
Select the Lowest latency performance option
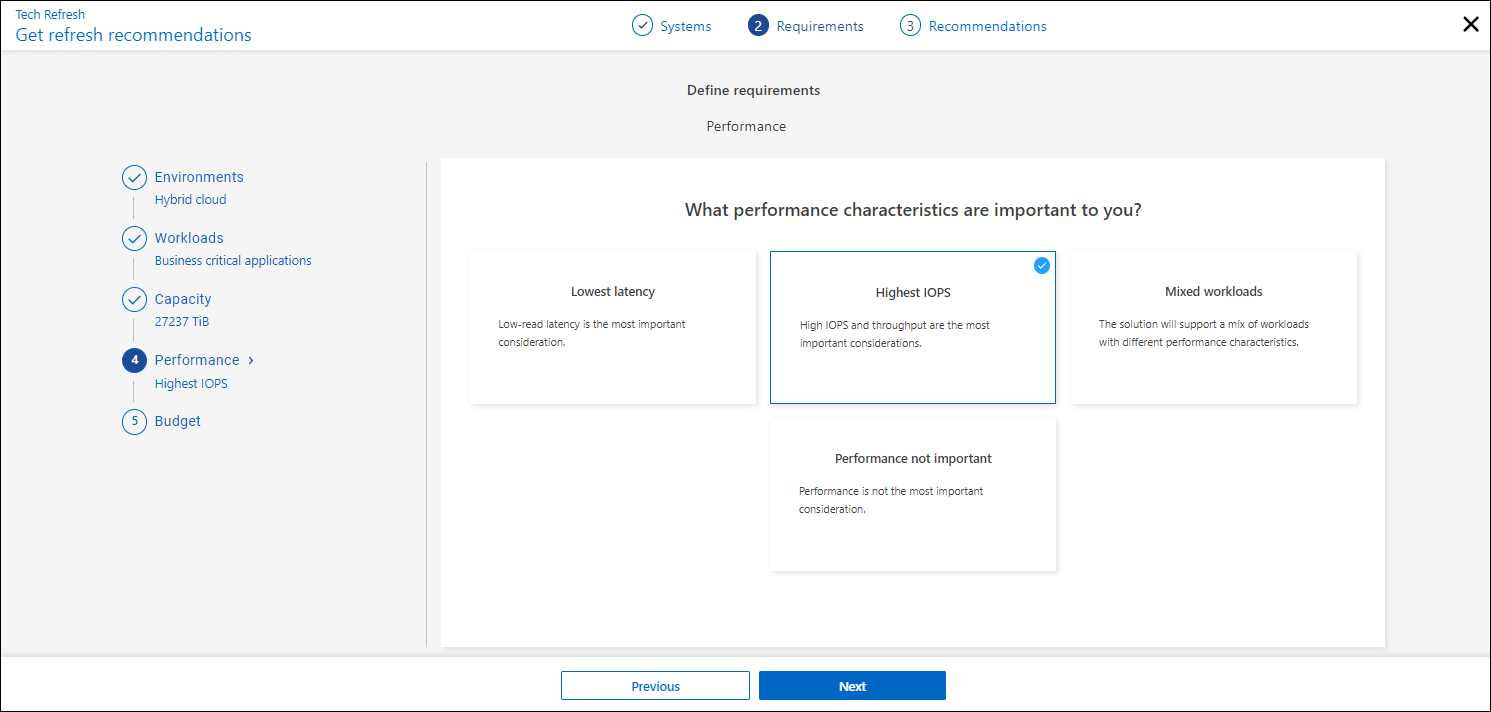tap(612, 327)
